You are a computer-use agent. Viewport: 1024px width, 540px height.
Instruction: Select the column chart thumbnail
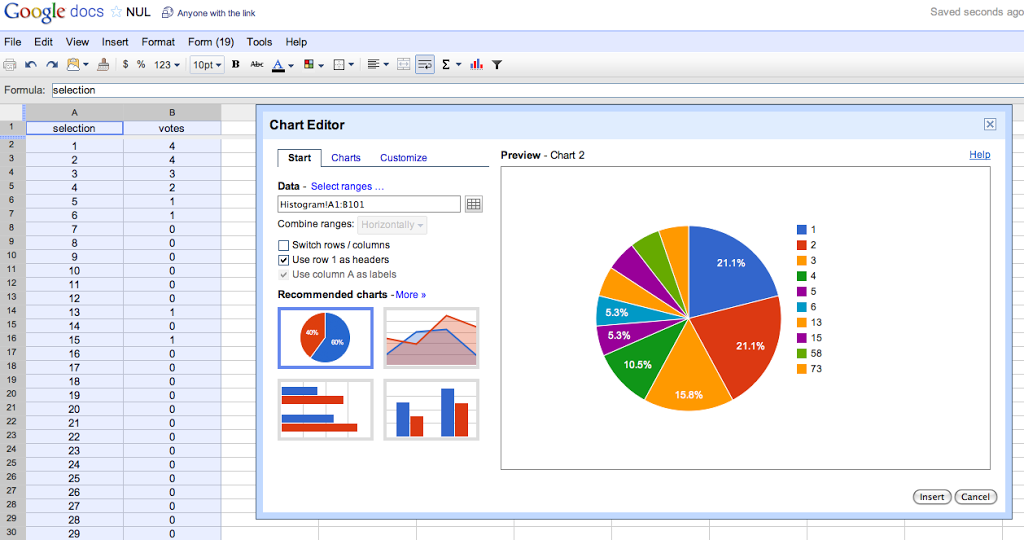pos(431,410)
